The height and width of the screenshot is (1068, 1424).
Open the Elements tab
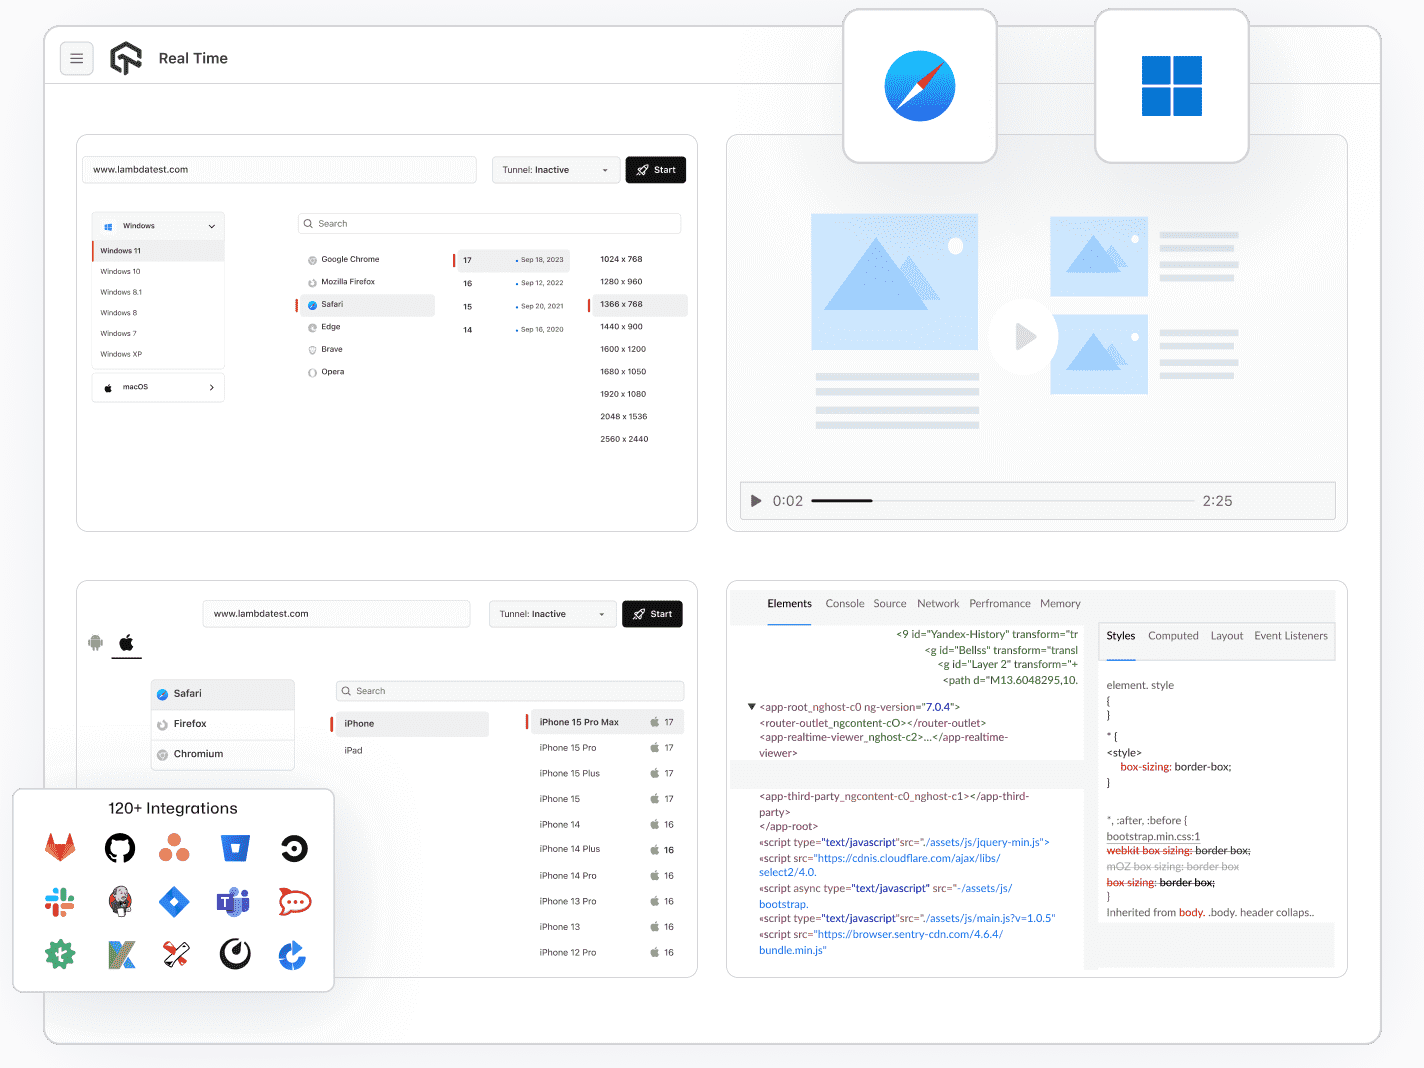[789, 604]
